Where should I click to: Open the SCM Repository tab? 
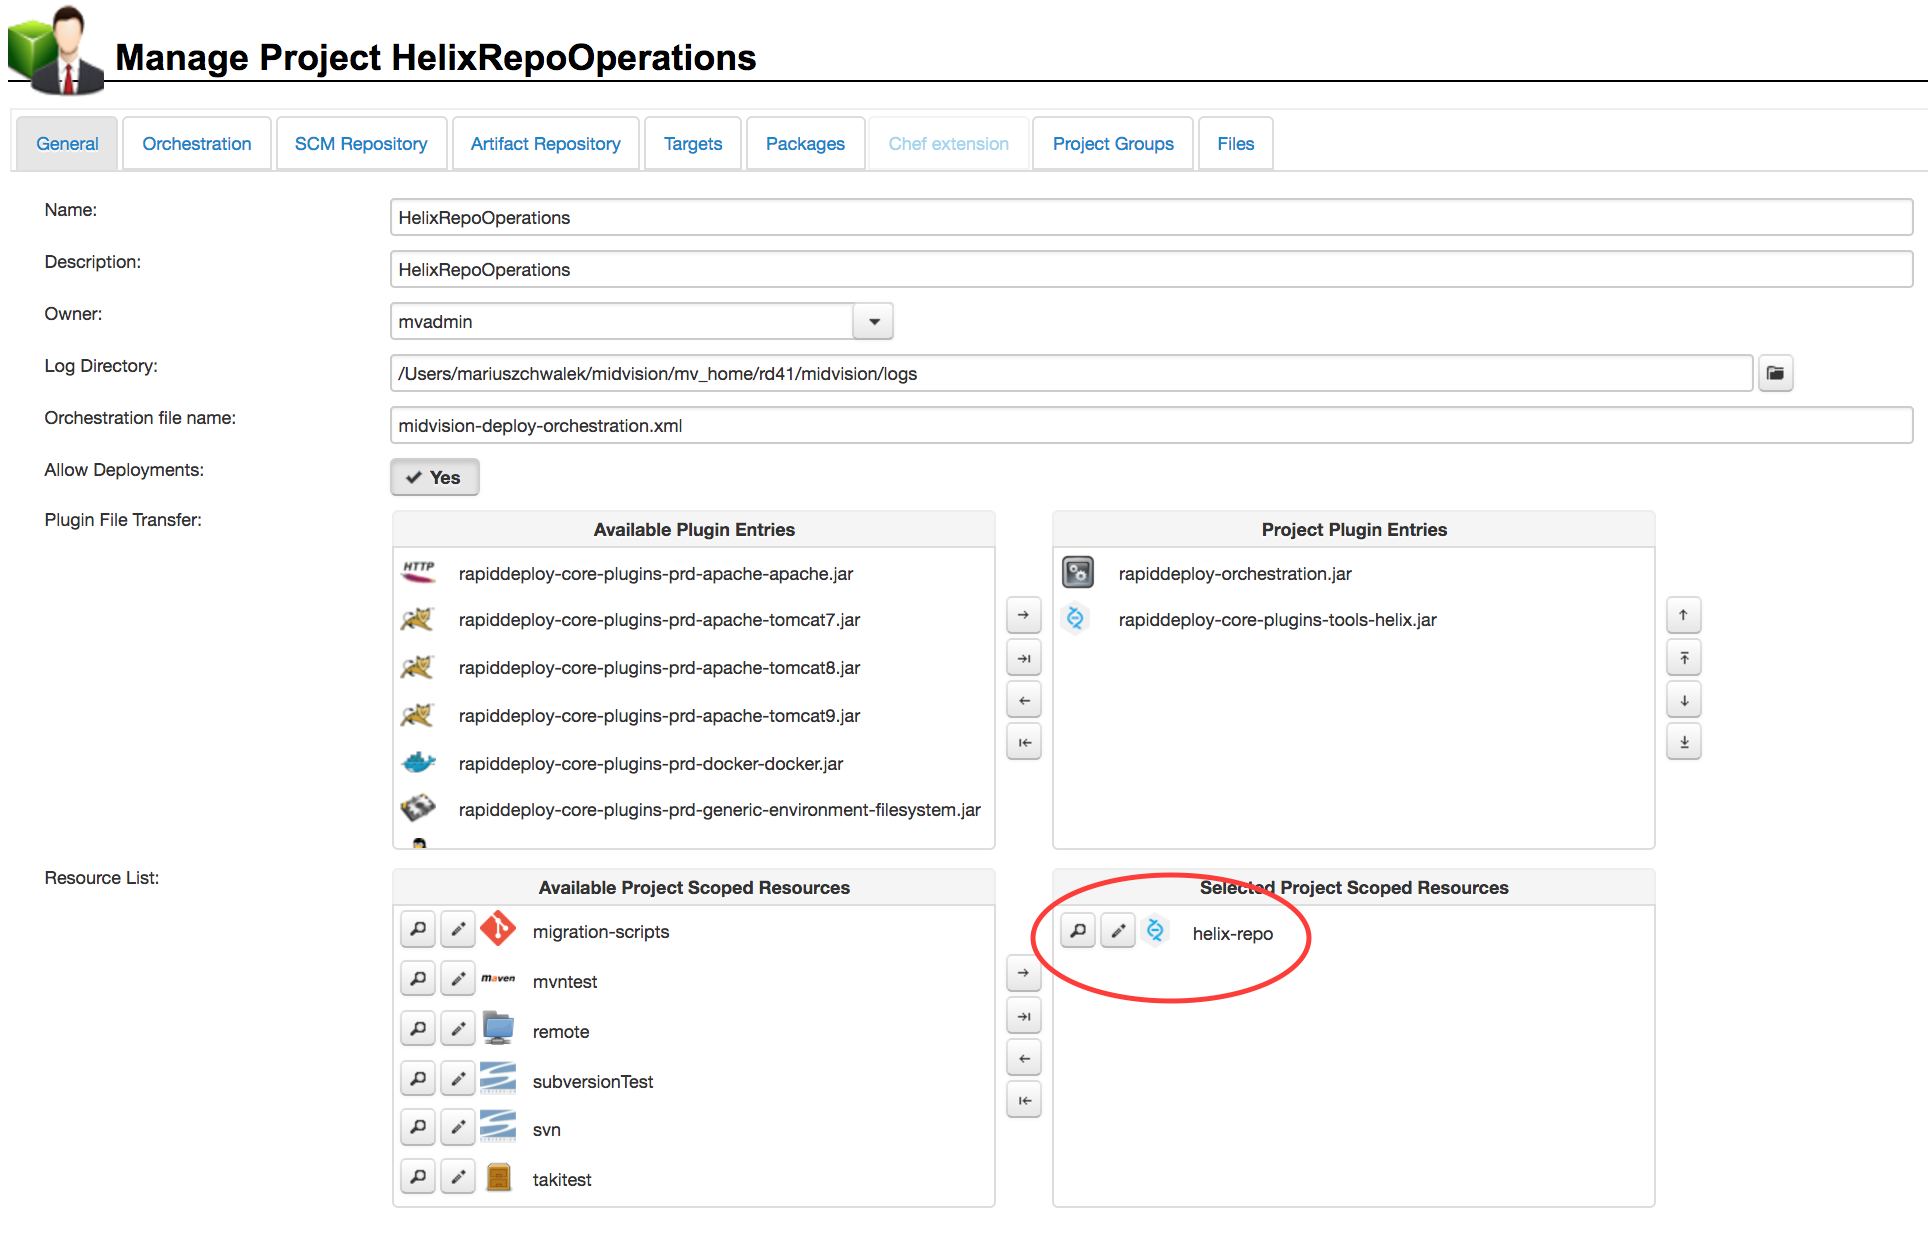click(361, 143)
